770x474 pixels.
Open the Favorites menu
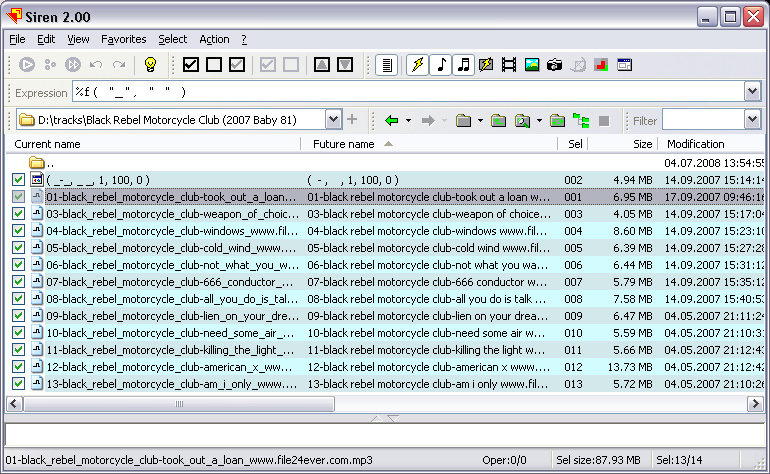(x=123, y=39)
